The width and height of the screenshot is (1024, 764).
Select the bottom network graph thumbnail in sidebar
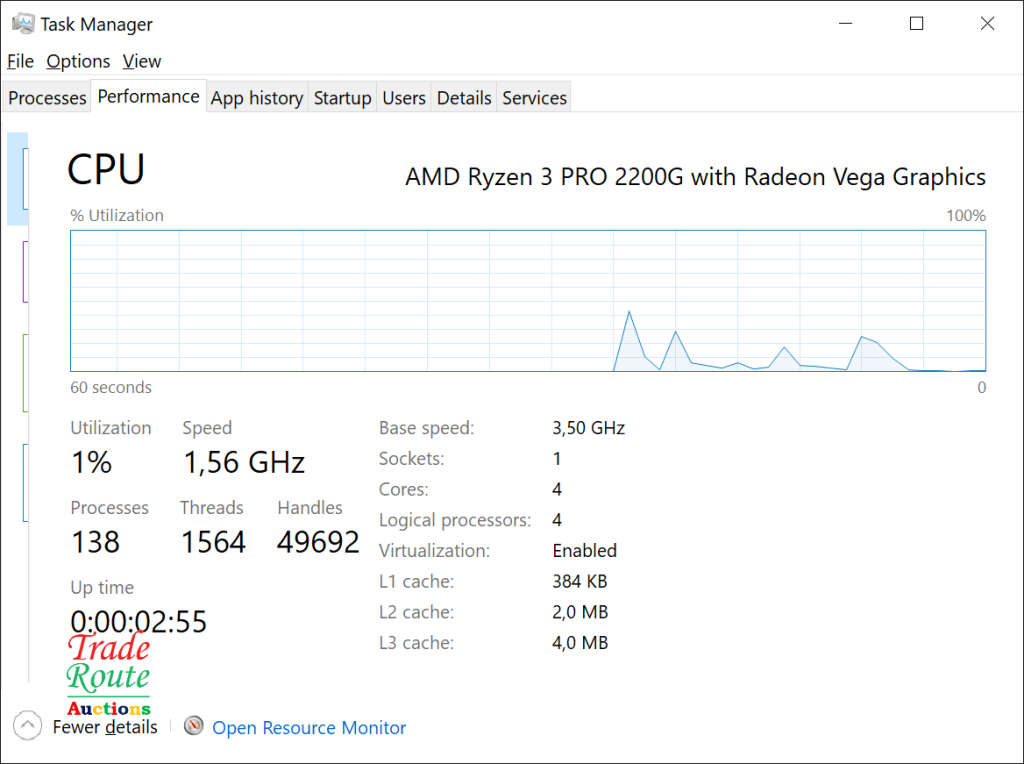tap(18, 480)
